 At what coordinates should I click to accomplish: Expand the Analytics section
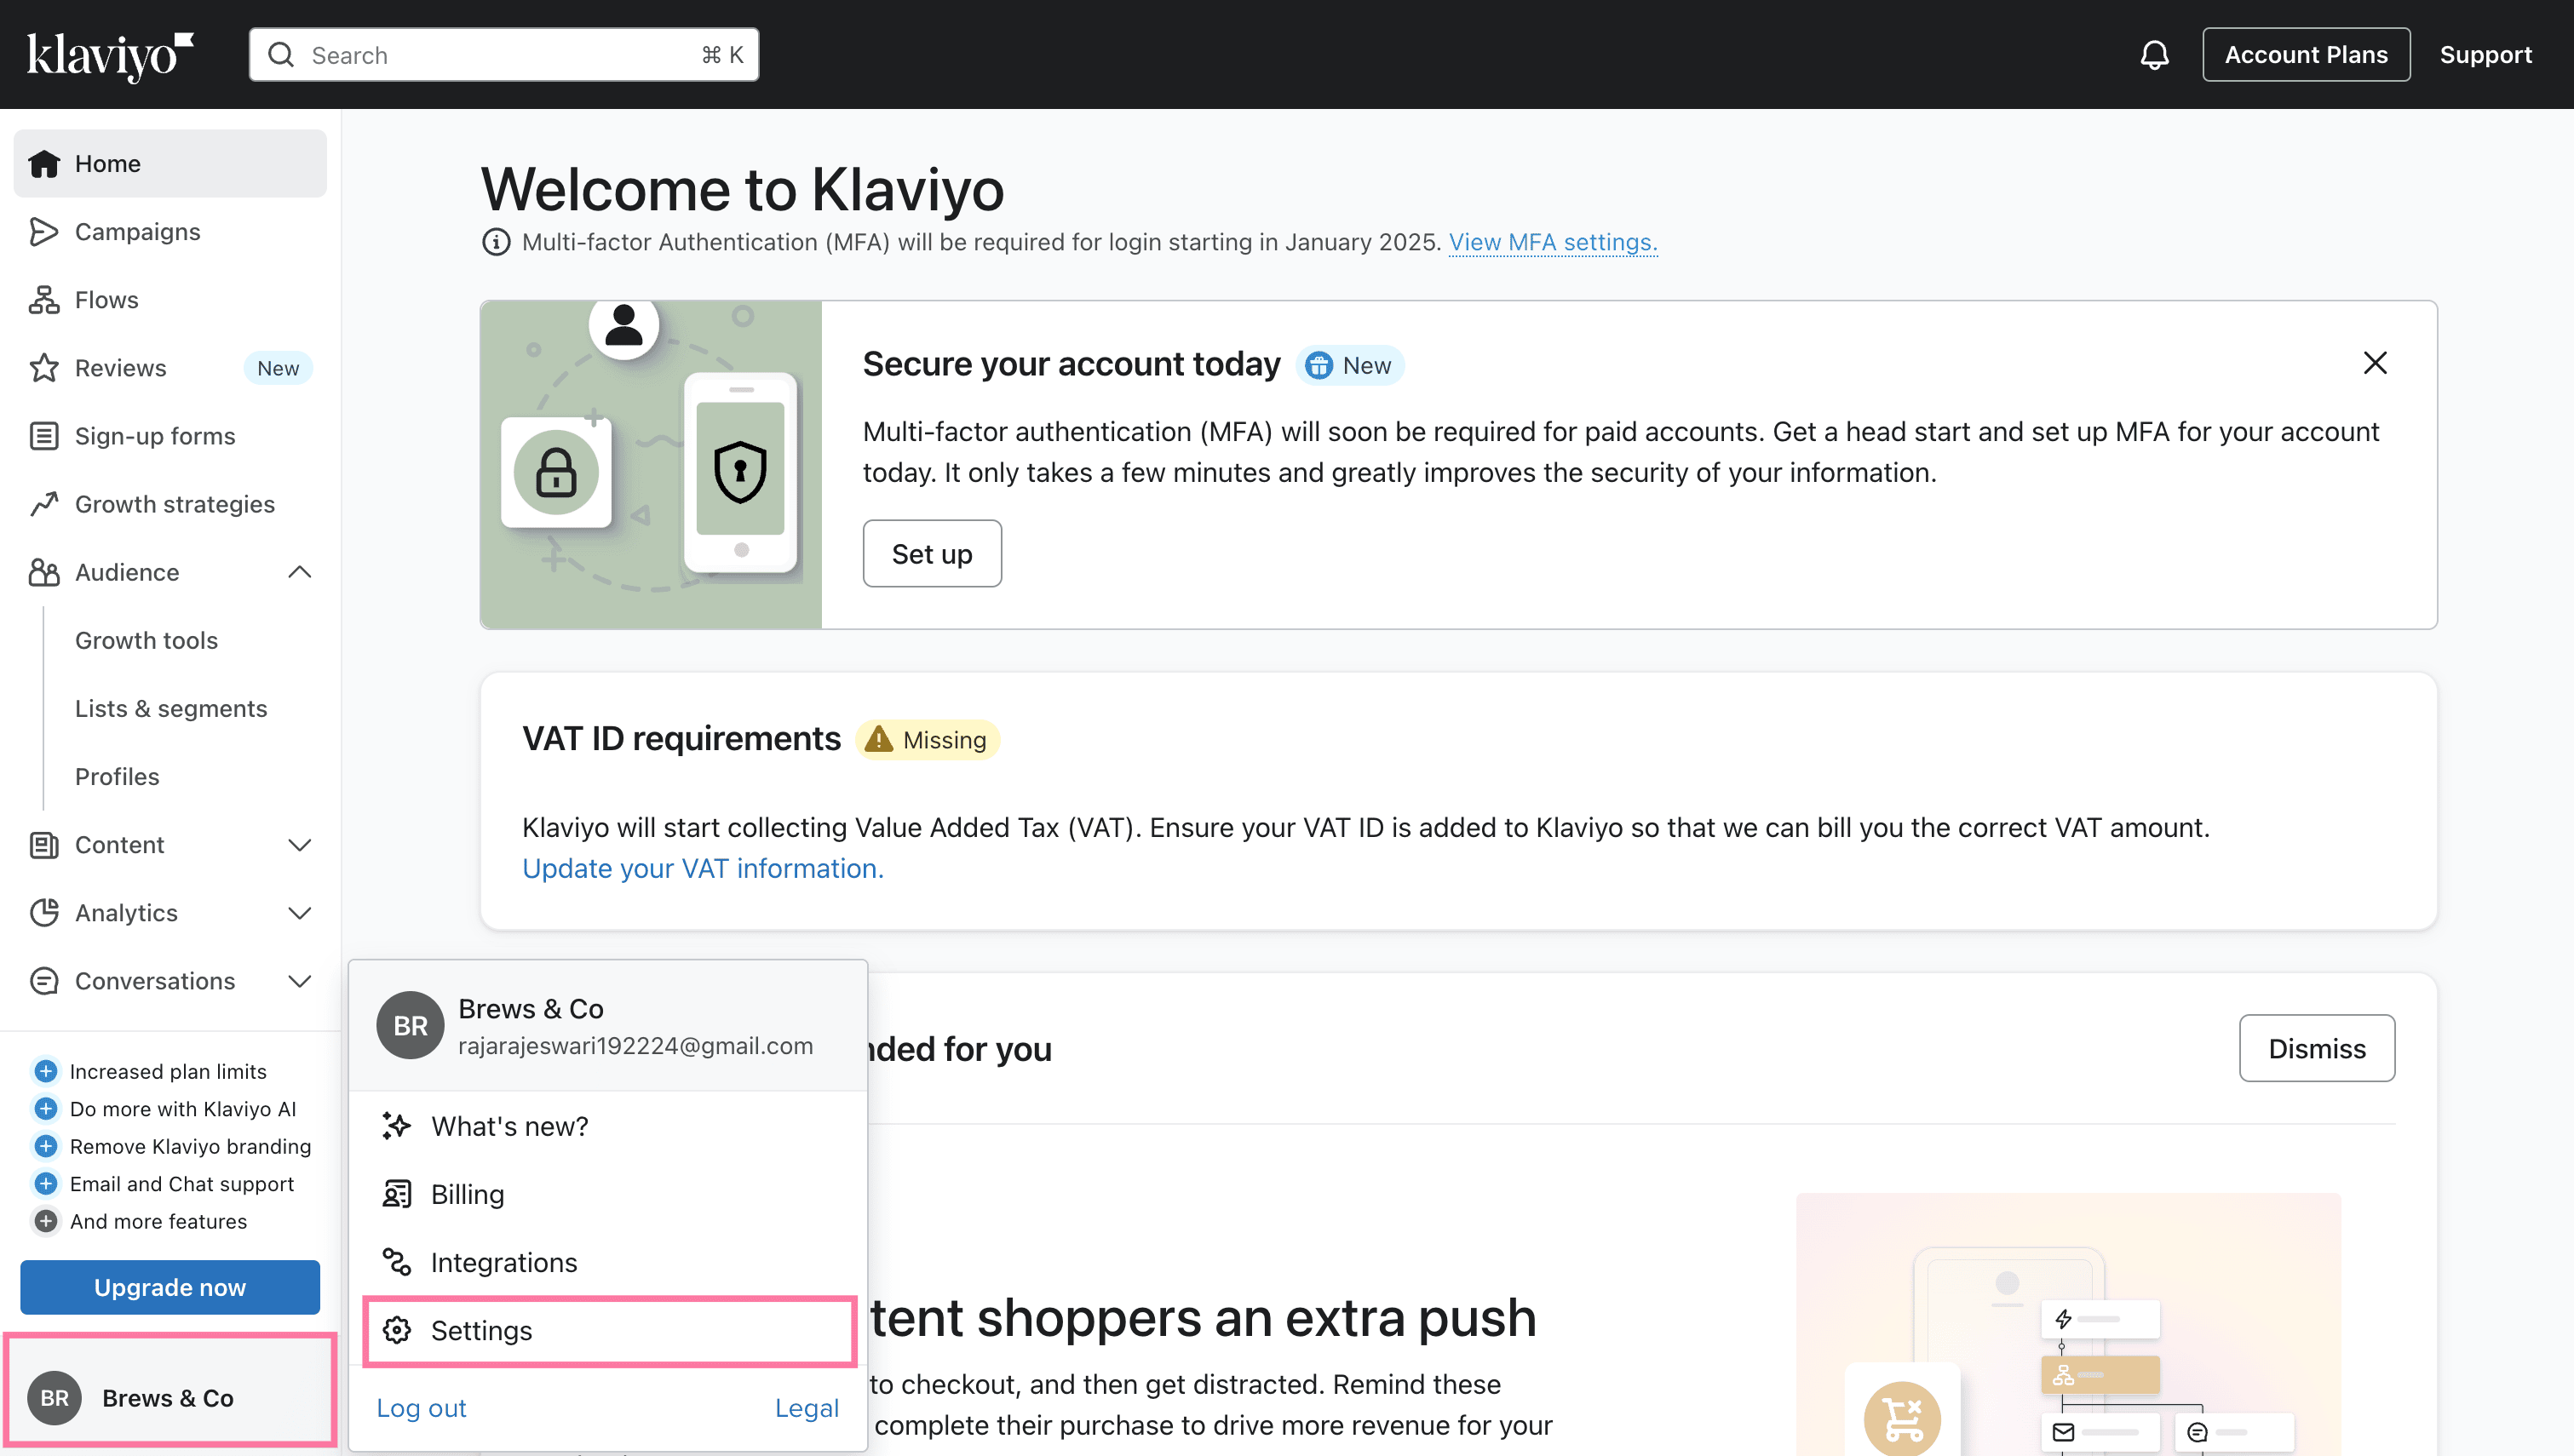(300, 912)
